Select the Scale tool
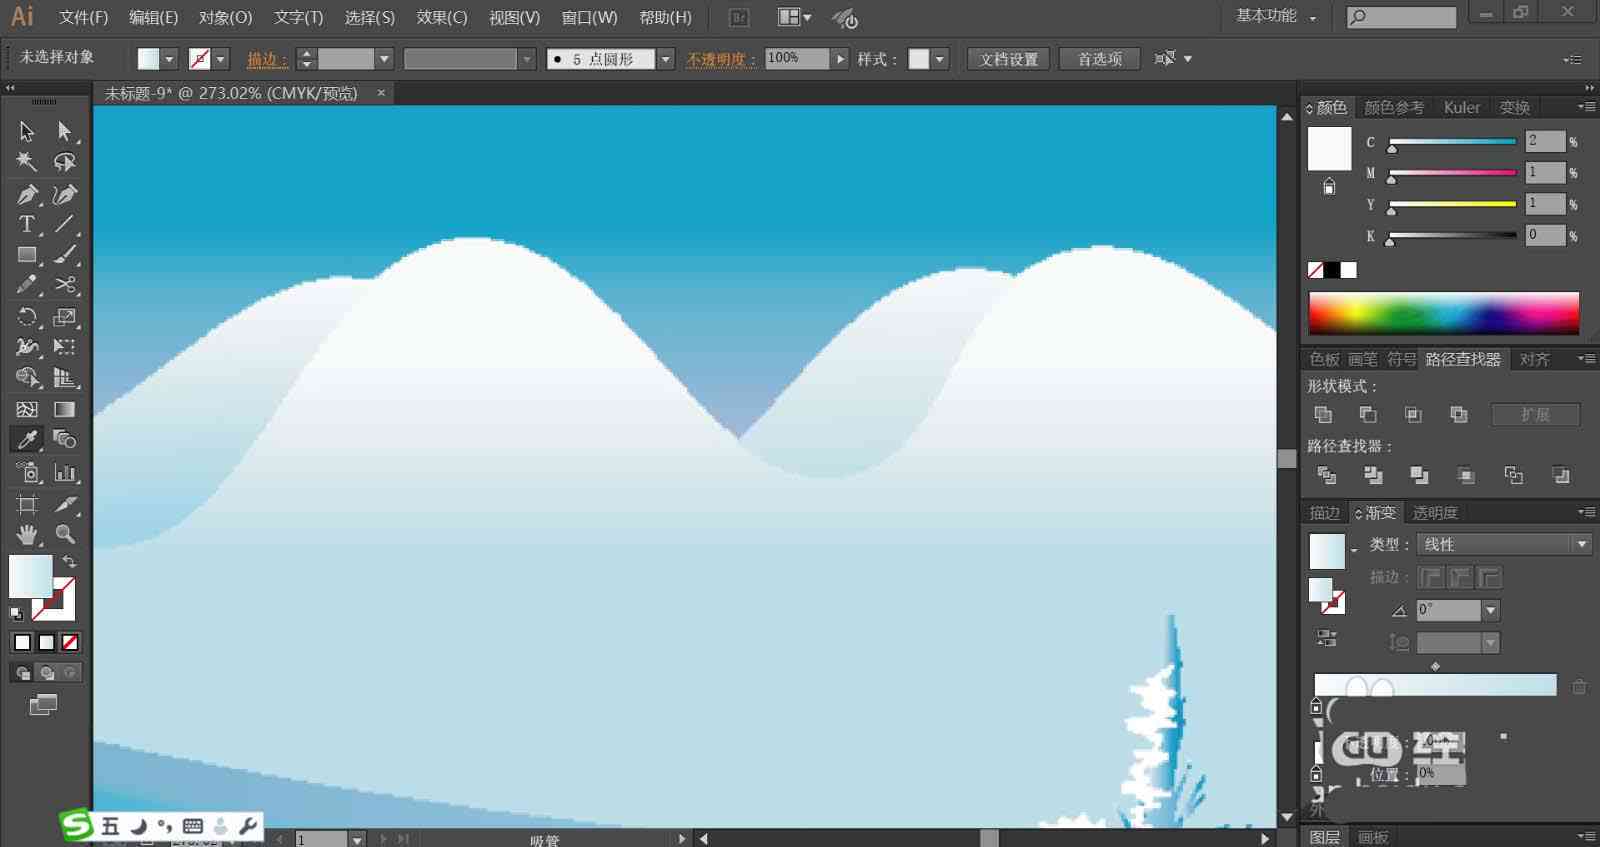This screenshot has height=847, width=1600. tap(65, 317)
